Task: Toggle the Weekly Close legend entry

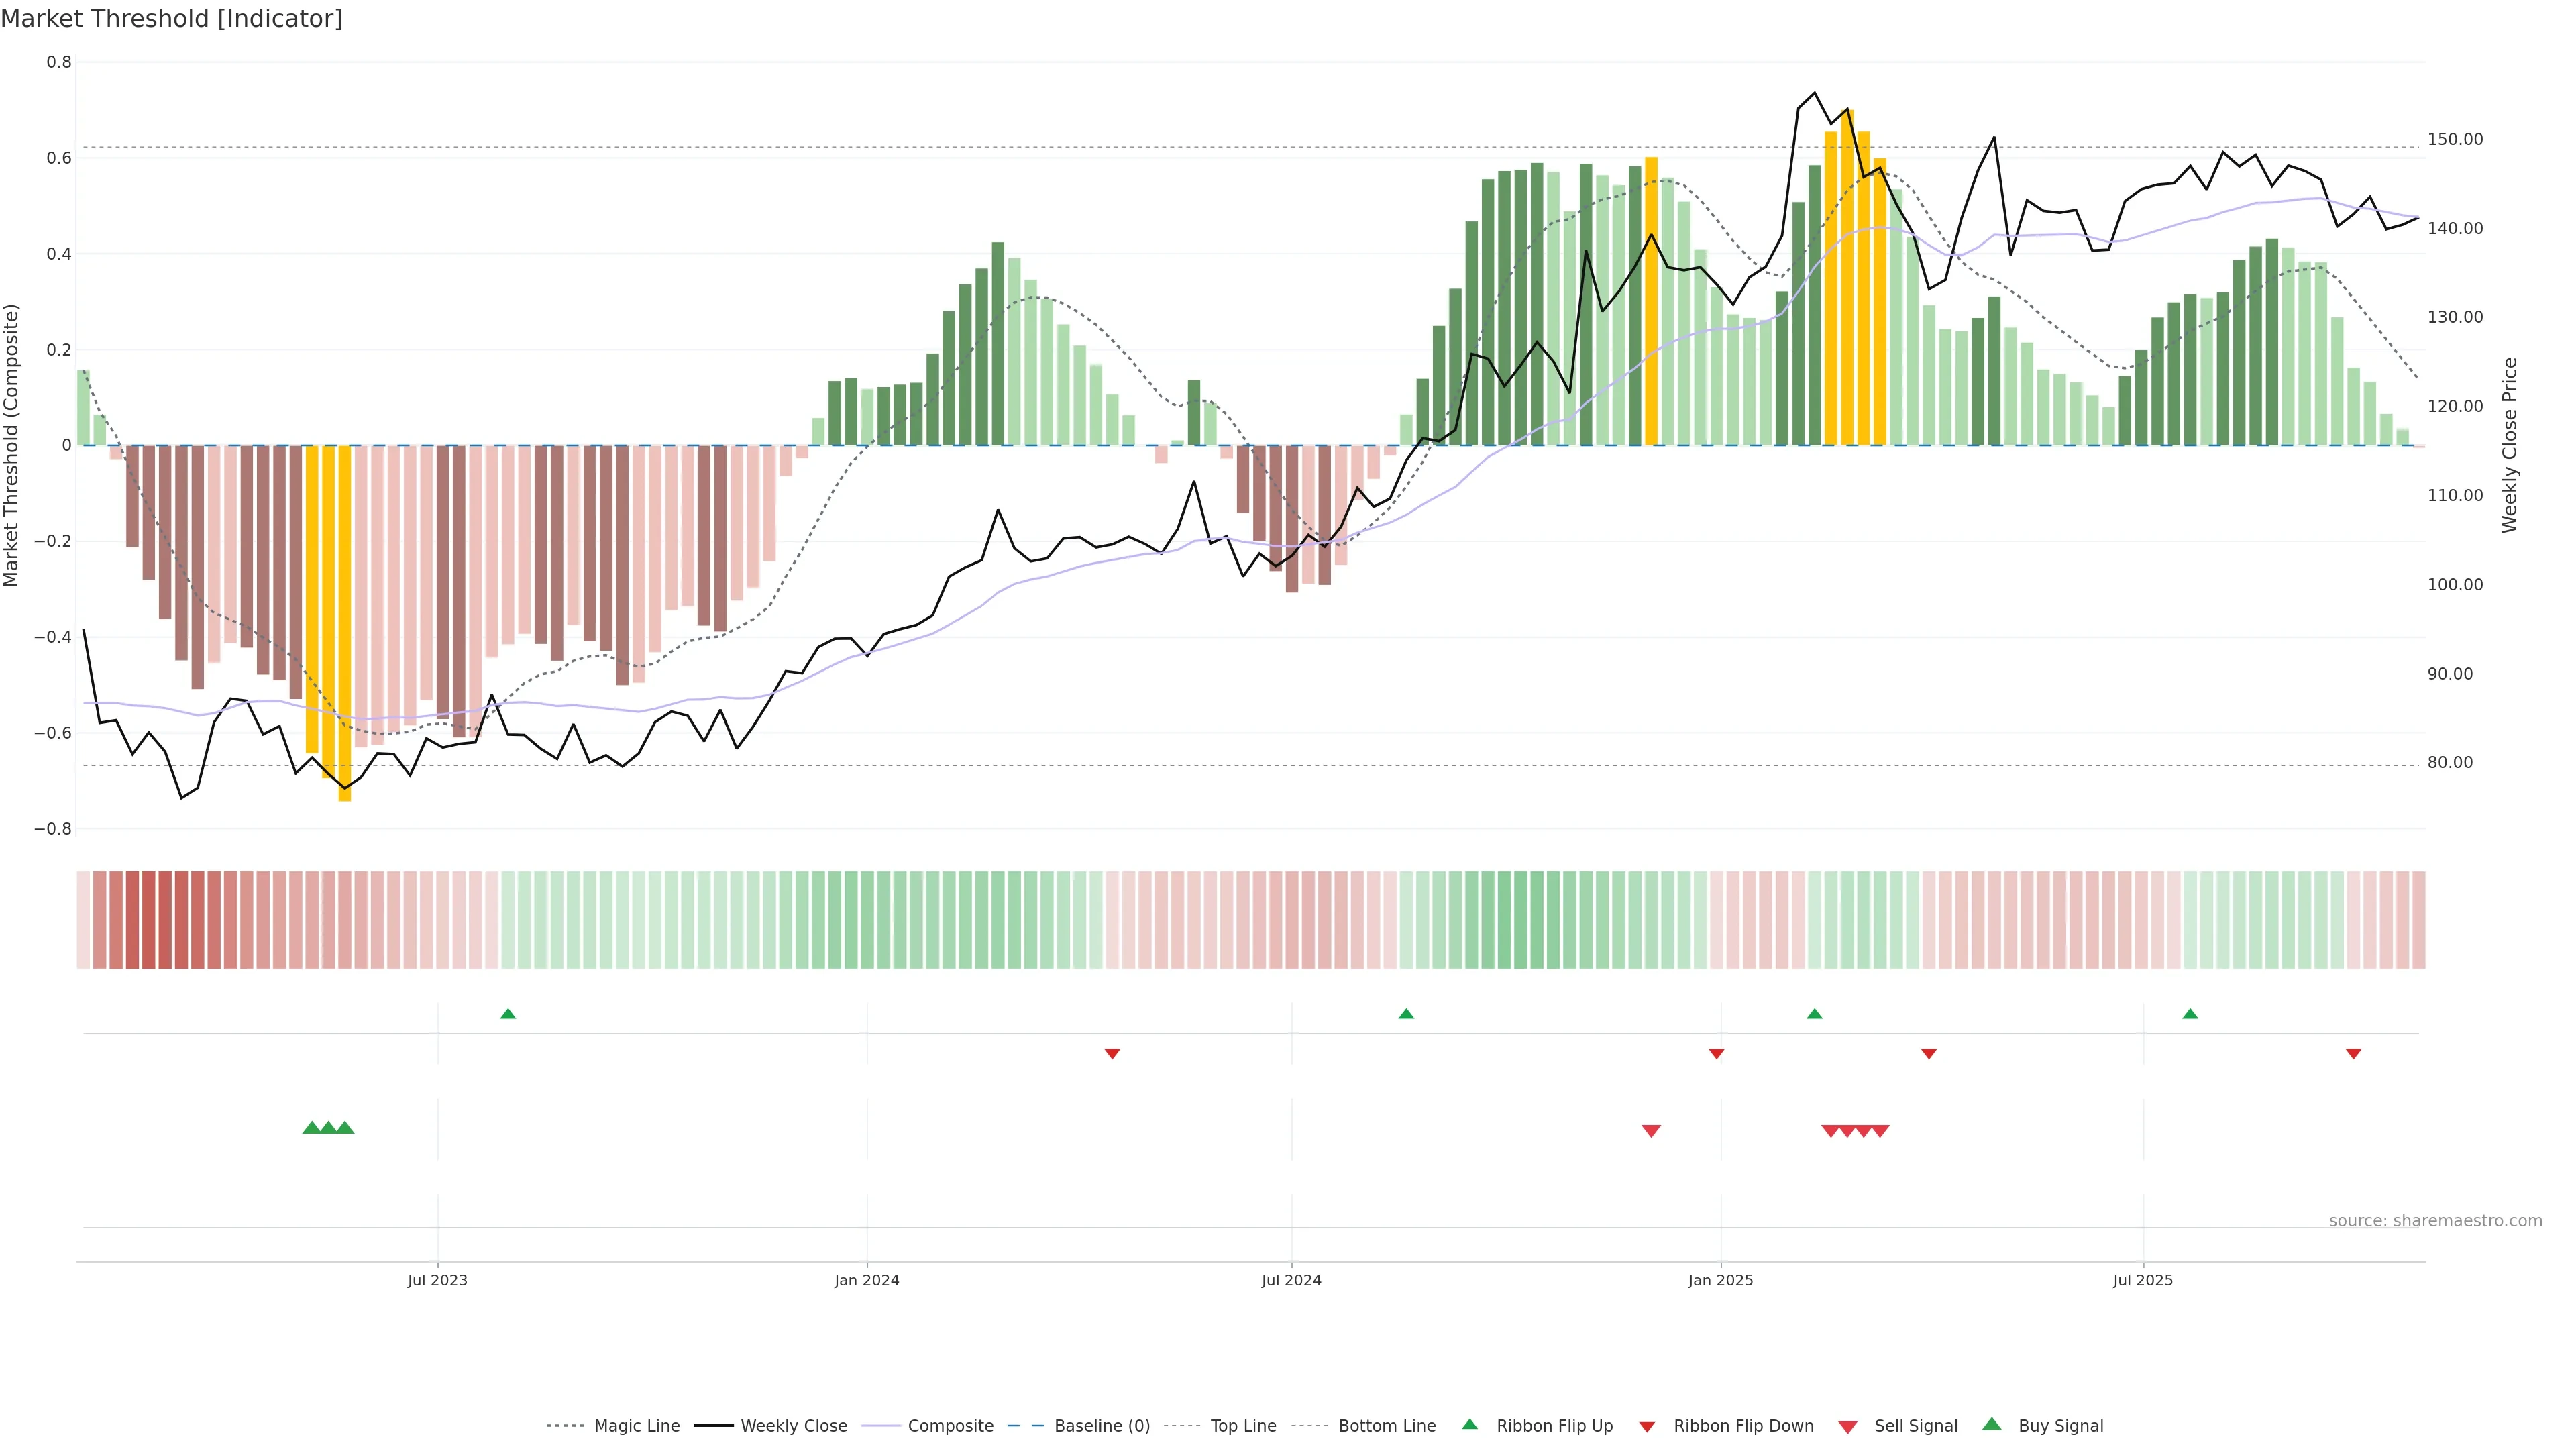Action: click(x=793, y=1426)
